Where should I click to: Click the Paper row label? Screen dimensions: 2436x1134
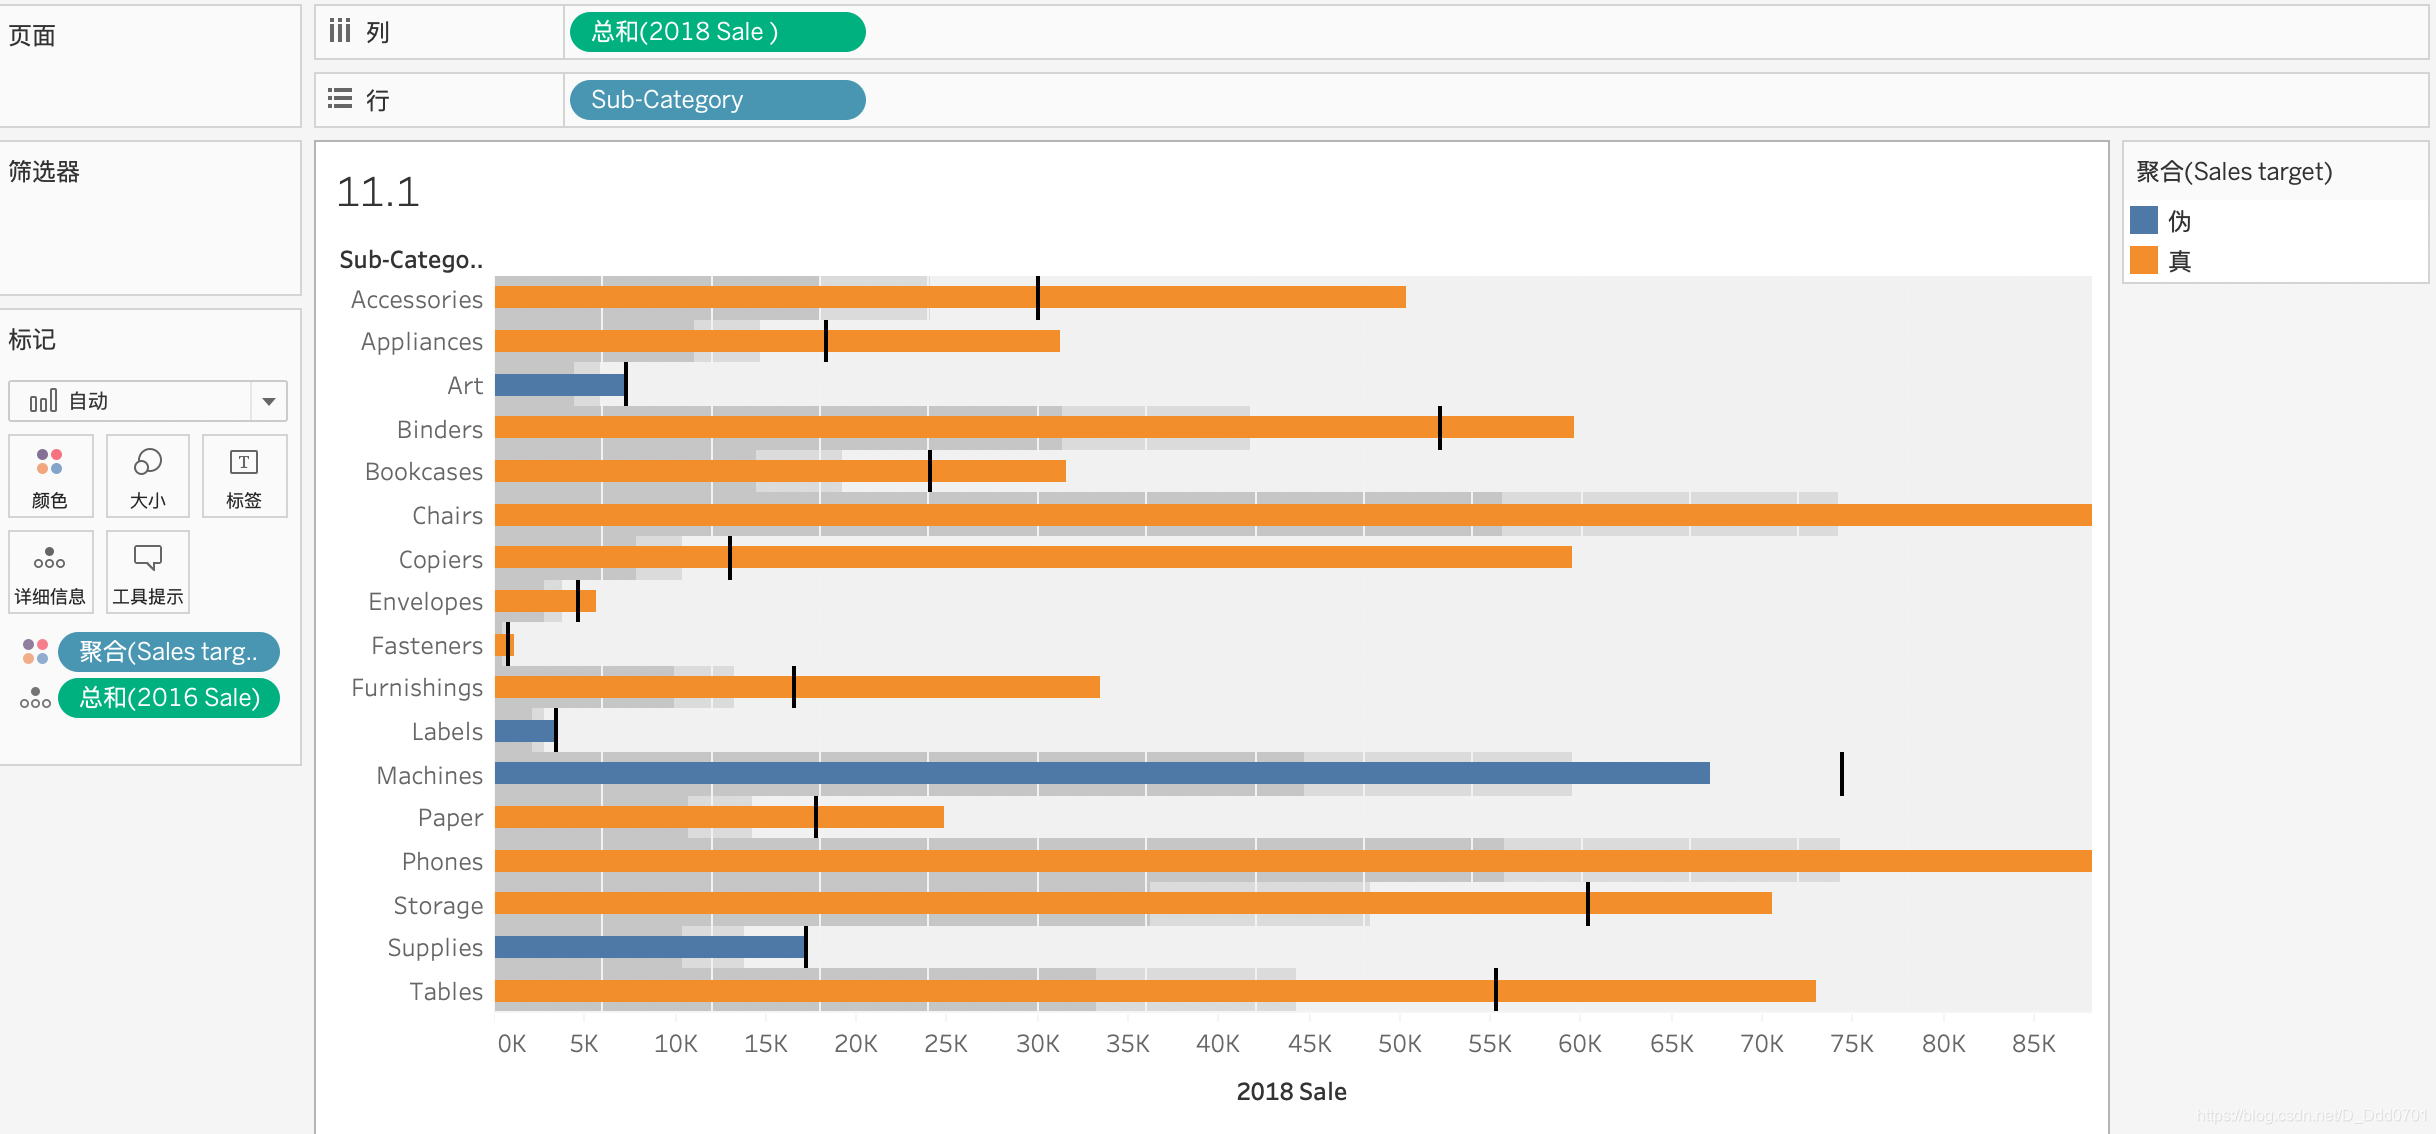(x=451, y=818)
